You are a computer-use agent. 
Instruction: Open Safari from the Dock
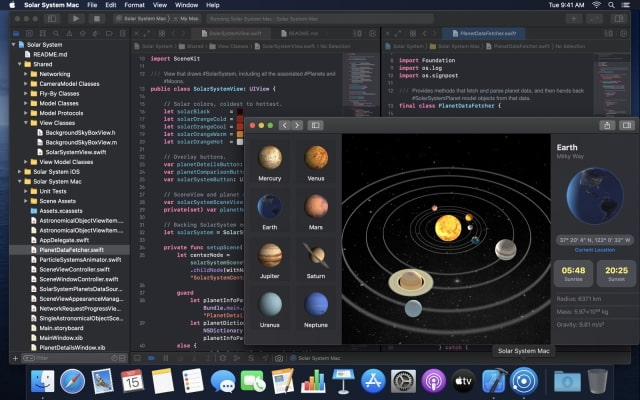click(72, 381)
